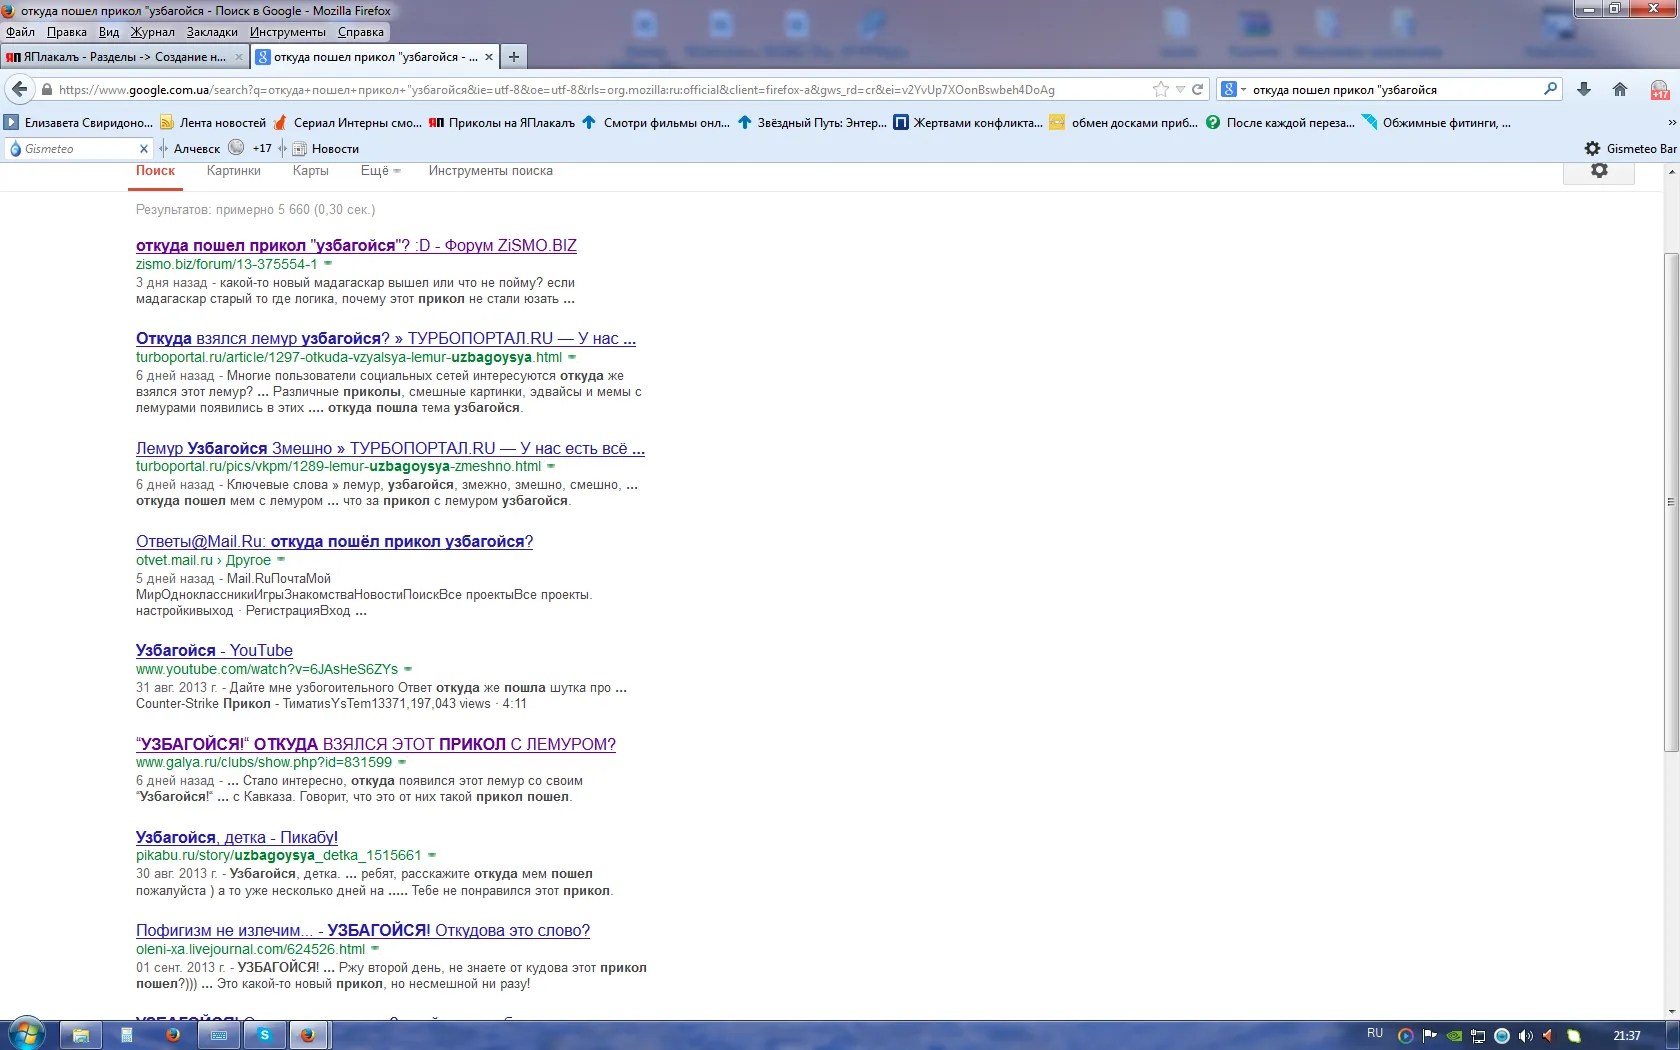Open Gismeteo Bar settings gear
Screen dimensions: 1680x1050
pos(1592,148)
